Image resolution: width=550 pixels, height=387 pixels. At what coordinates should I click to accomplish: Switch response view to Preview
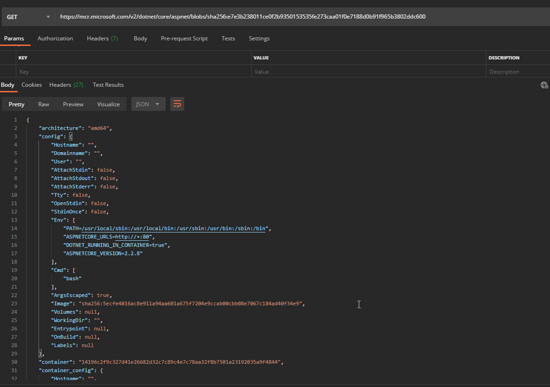coord(73,104)
